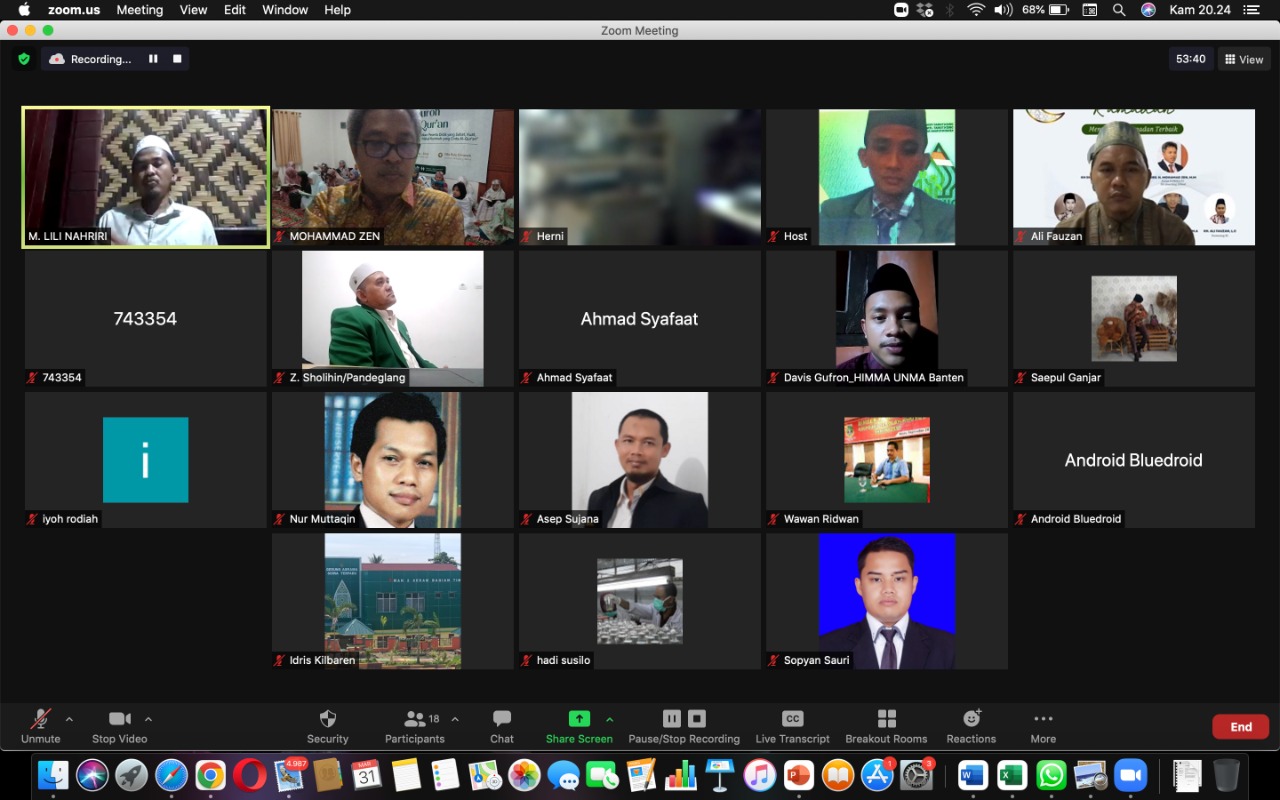This screenshot has width=1280, height=800.
Task: Click the green encryption shield icon
Action: point(24,59)
